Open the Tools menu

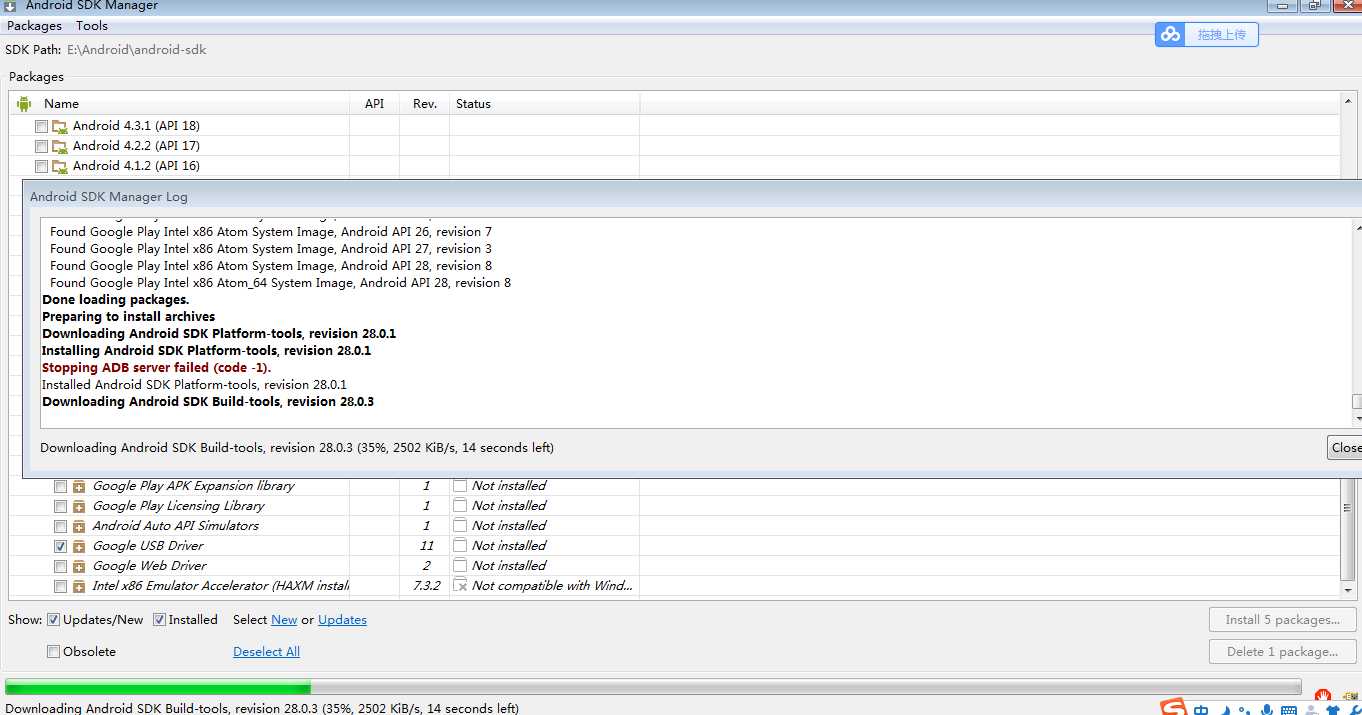pyautogui.click(x=92, y=26)
